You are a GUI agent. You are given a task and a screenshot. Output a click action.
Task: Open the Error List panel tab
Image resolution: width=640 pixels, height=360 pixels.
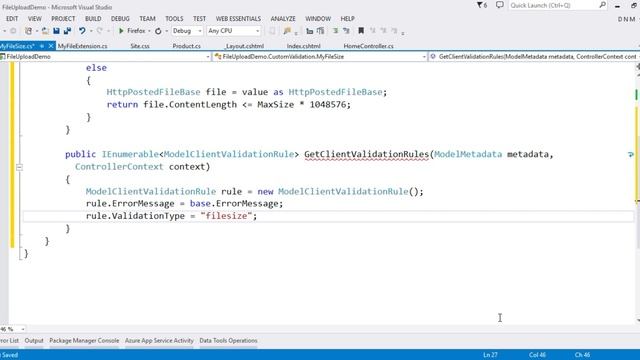click(x=9, y=340)
